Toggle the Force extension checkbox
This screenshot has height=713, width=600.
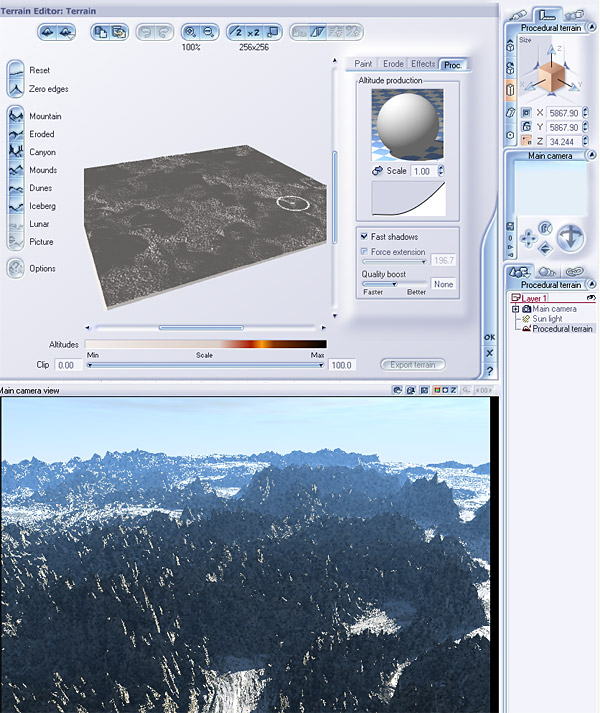(364, 251)
